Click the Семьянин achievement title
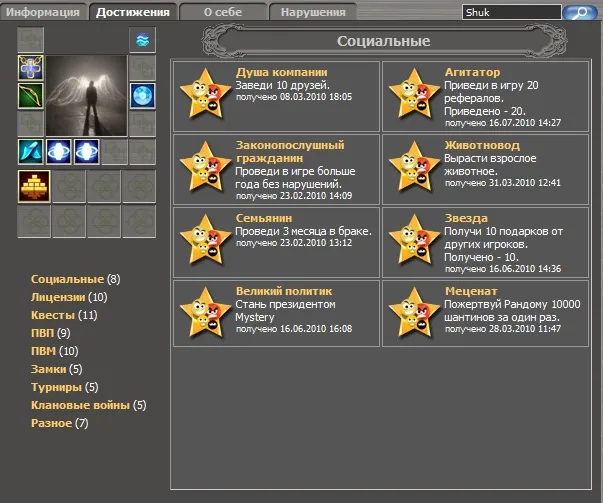The width and height of the screenshot is (603, 503). pyautogui.click(x=264, y=218)
